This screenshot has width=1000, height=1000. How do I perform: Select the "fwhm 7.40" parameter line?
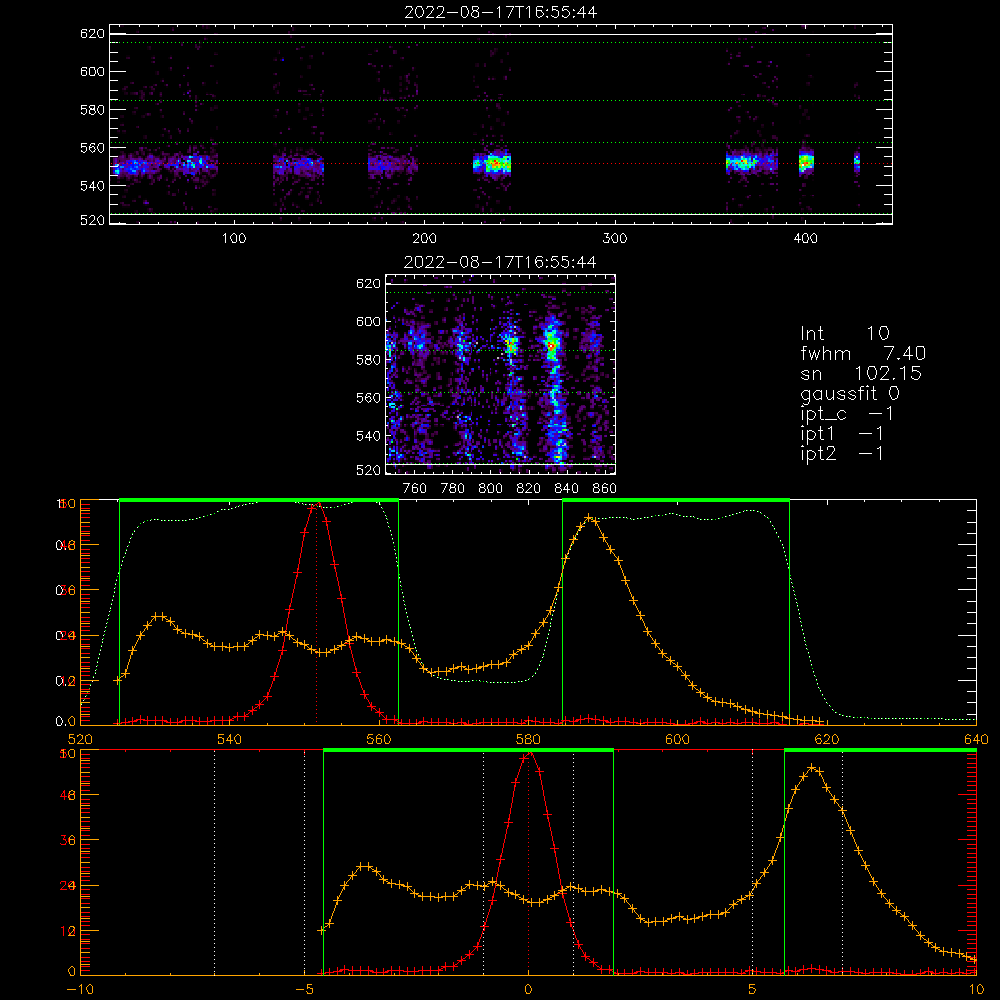pyautogui.click(x=863, y=353)
